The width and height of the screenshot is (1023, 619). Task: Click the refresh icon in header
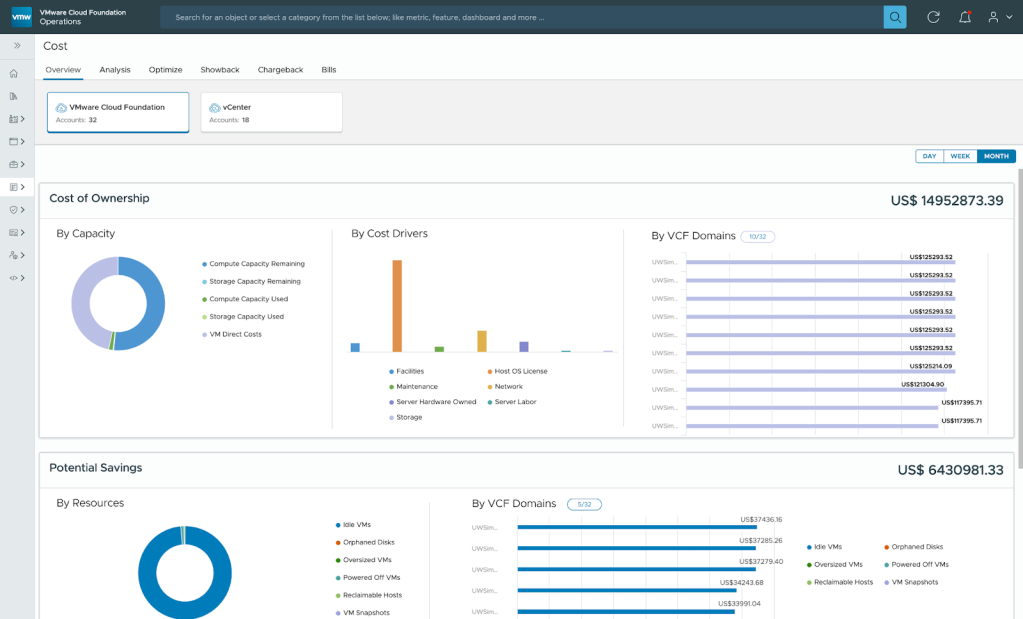tap(933, 17)
